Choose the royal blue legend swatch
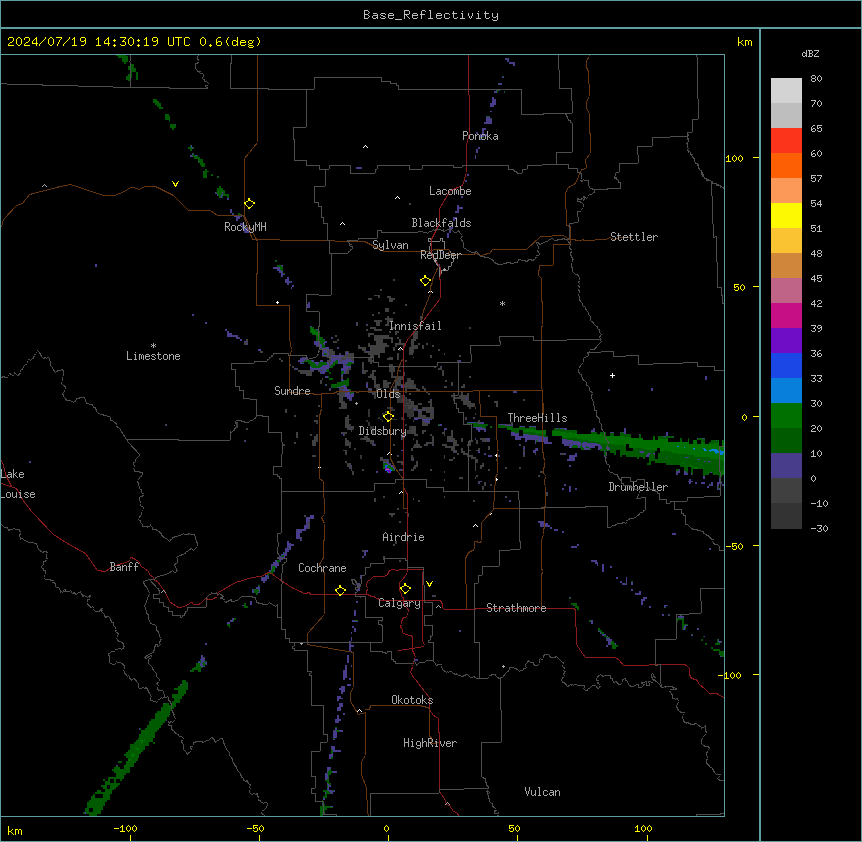The image size is (862, 842). [786, 365]
